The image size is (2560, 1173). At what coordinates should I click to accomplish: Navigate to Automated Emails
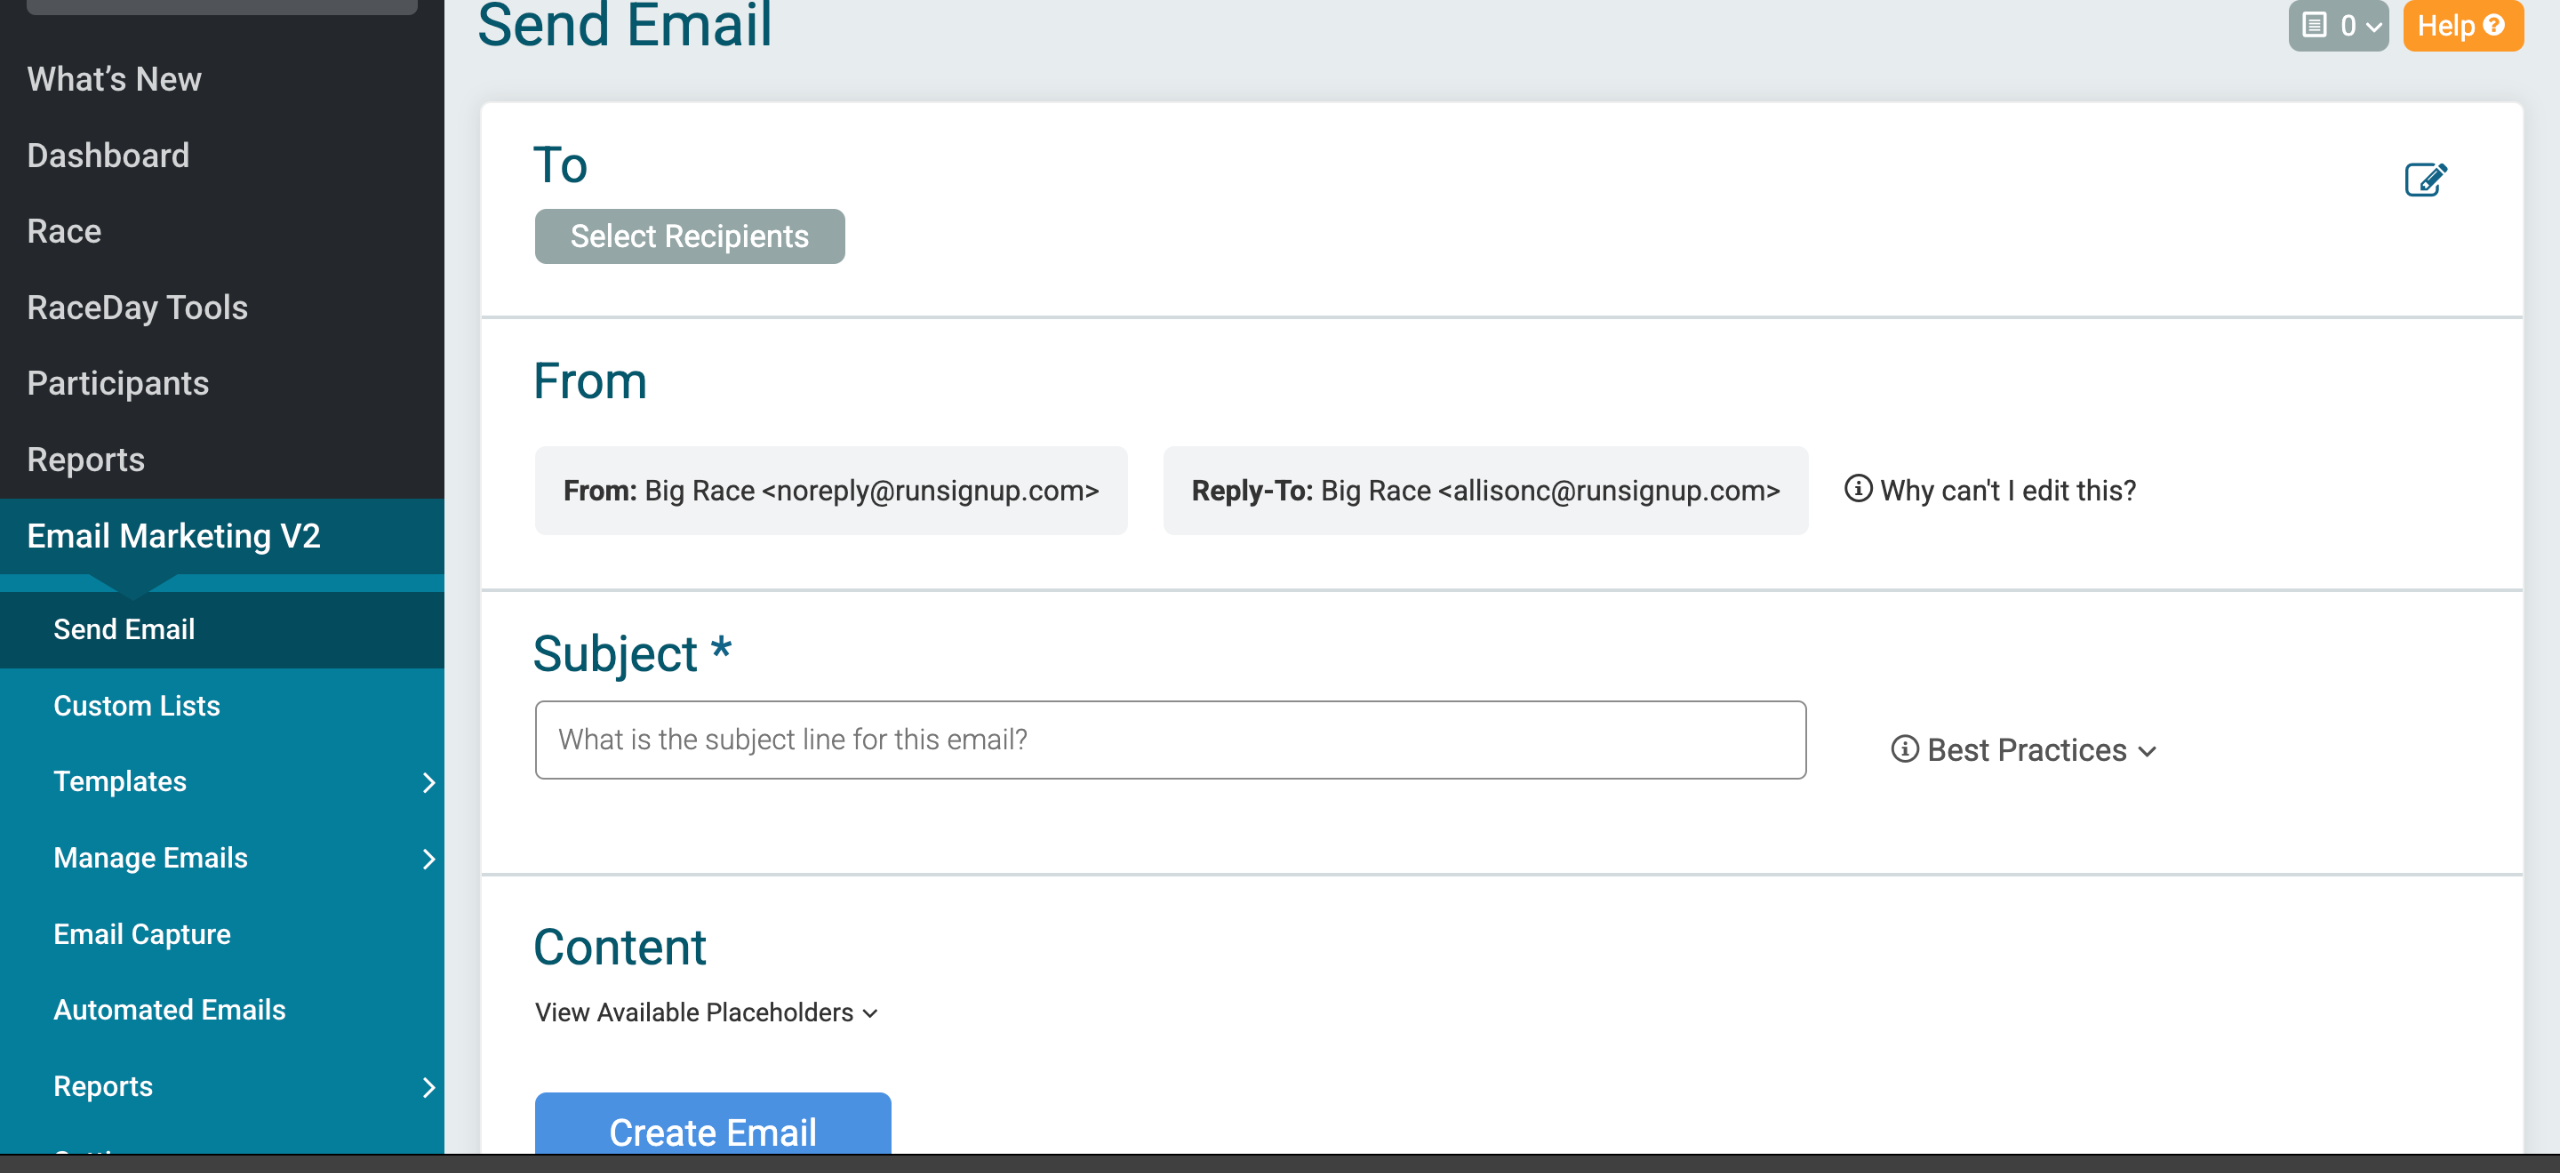tap(169, 1010)
